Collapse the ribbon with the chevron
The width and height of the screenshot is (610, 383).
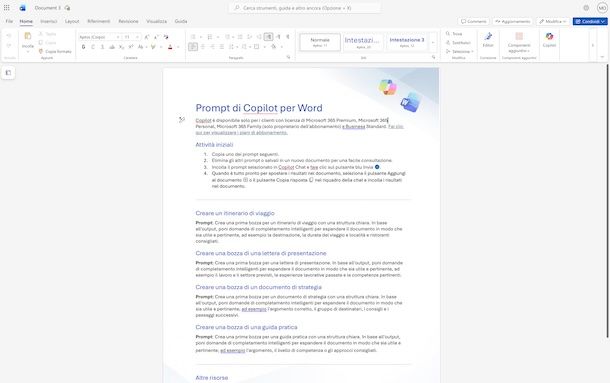point(602,57)
